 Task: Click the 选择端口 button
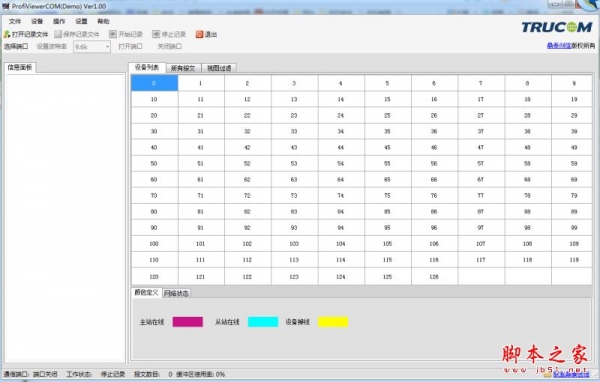click(16, 47)
